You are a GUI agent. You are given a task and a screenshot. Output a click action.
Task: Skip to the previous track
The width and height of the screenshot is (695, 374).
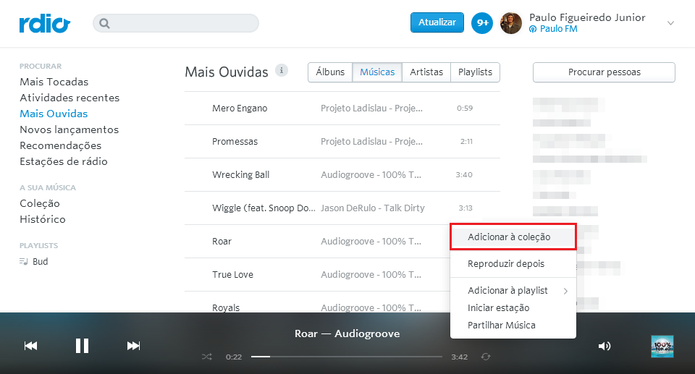click(31, 346)
